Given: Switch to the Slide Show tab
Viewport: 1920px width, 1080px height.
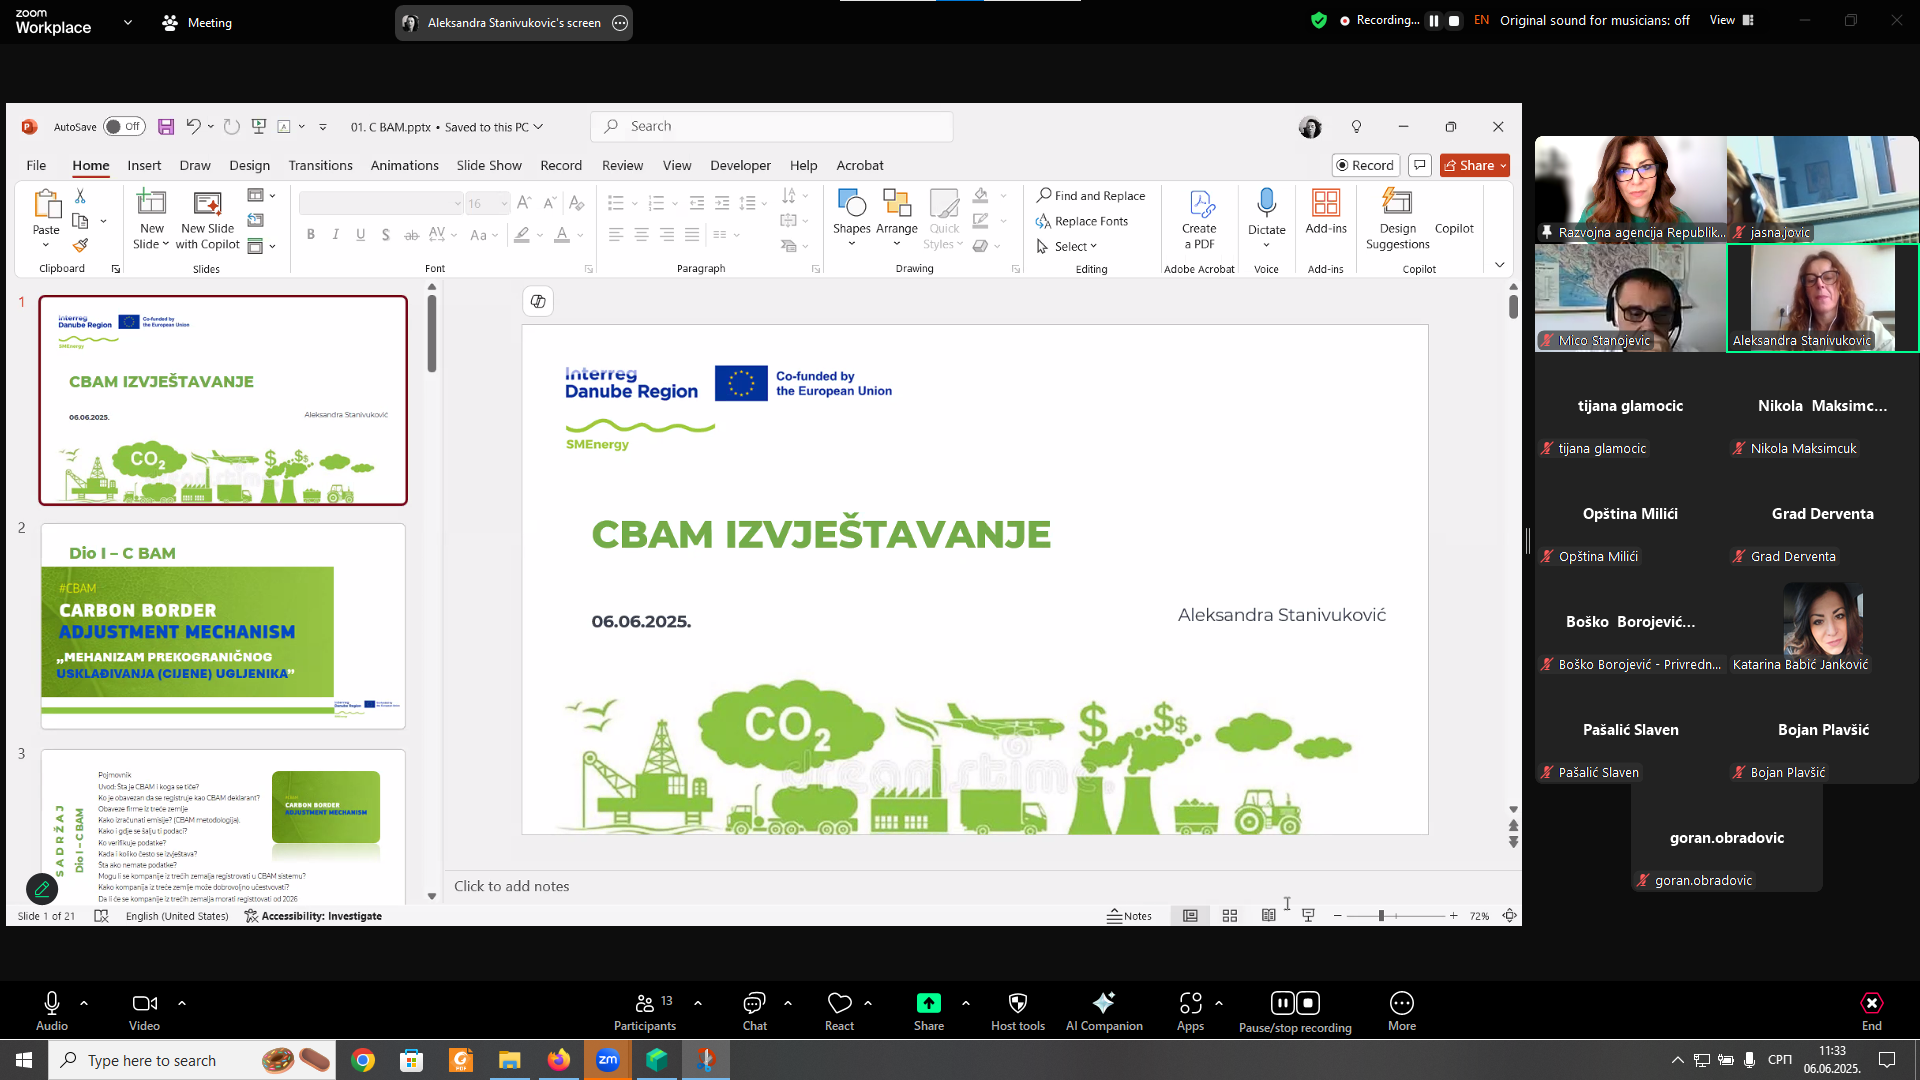Looking at the screenshot, I should pyautogui.click(x=488, y=166).
